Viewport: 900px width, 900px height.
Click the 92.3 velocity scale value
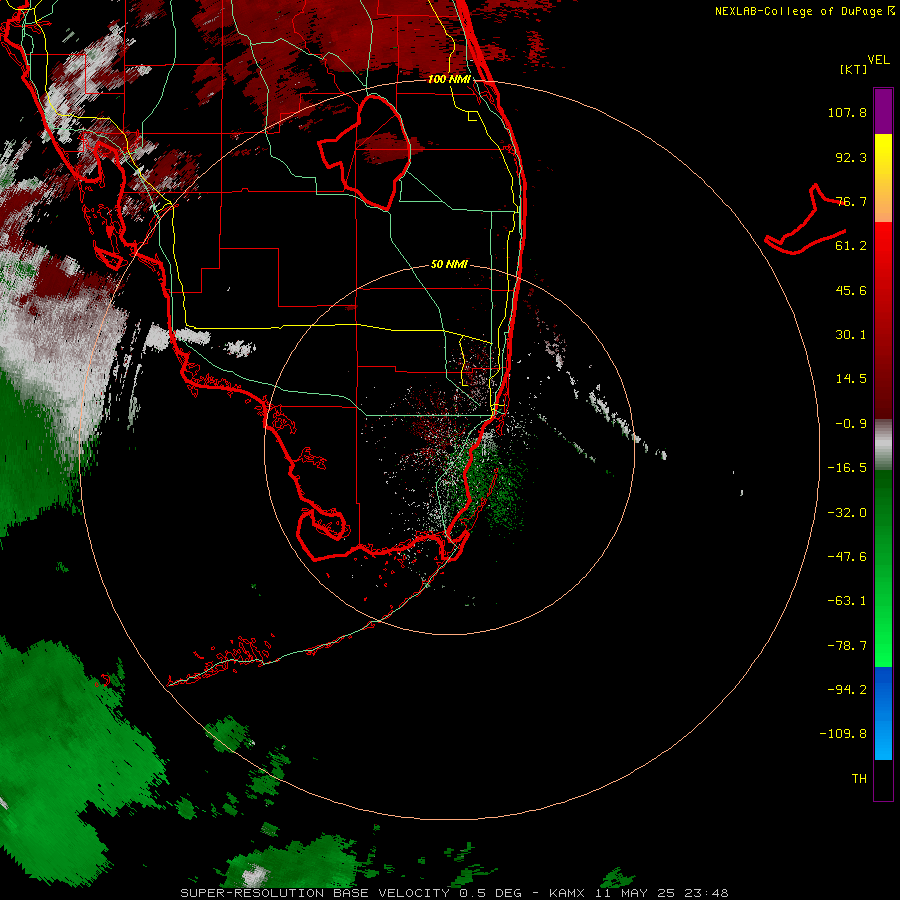[851, 157]
